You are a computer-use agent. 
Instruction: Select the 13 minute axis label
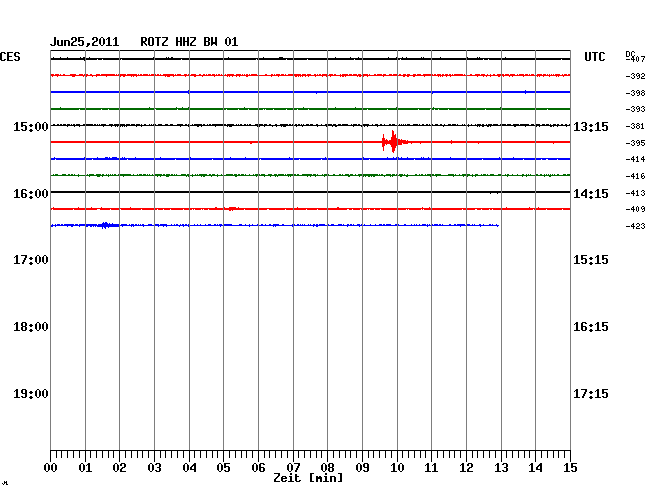501,468
